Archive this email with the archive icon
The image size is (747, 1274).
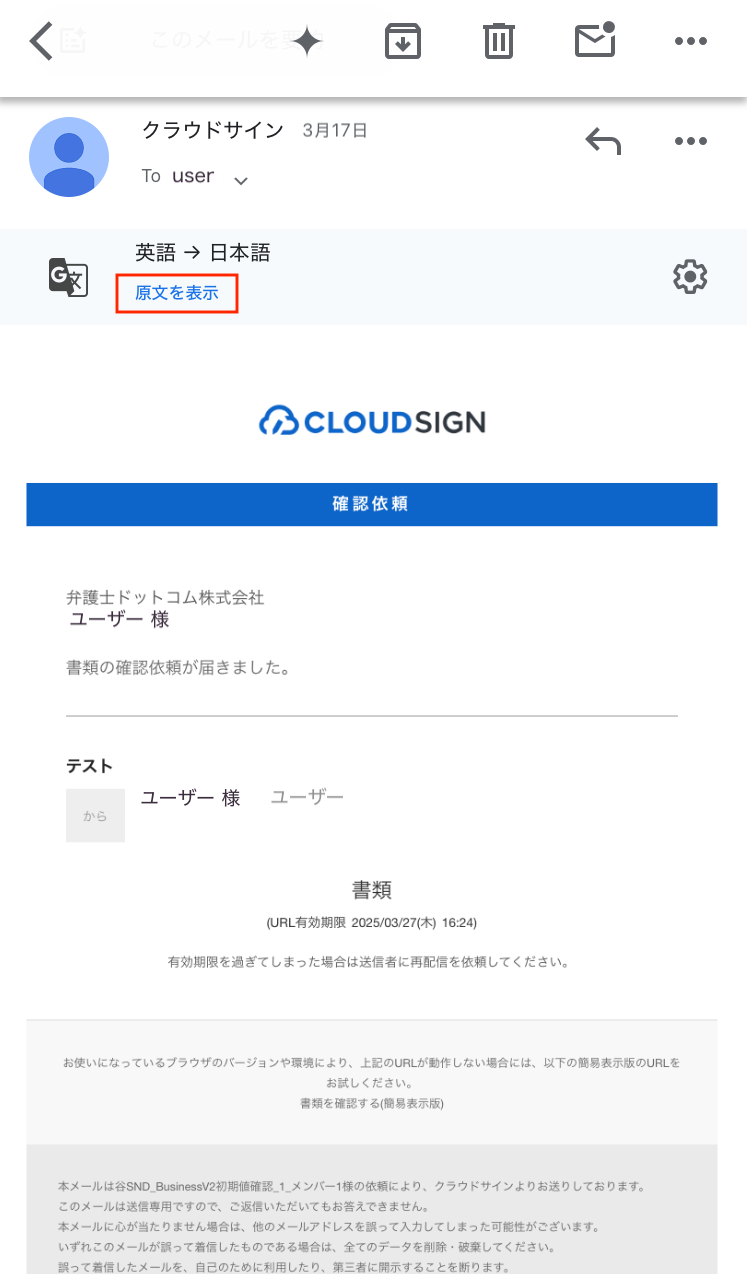(403, 41)
